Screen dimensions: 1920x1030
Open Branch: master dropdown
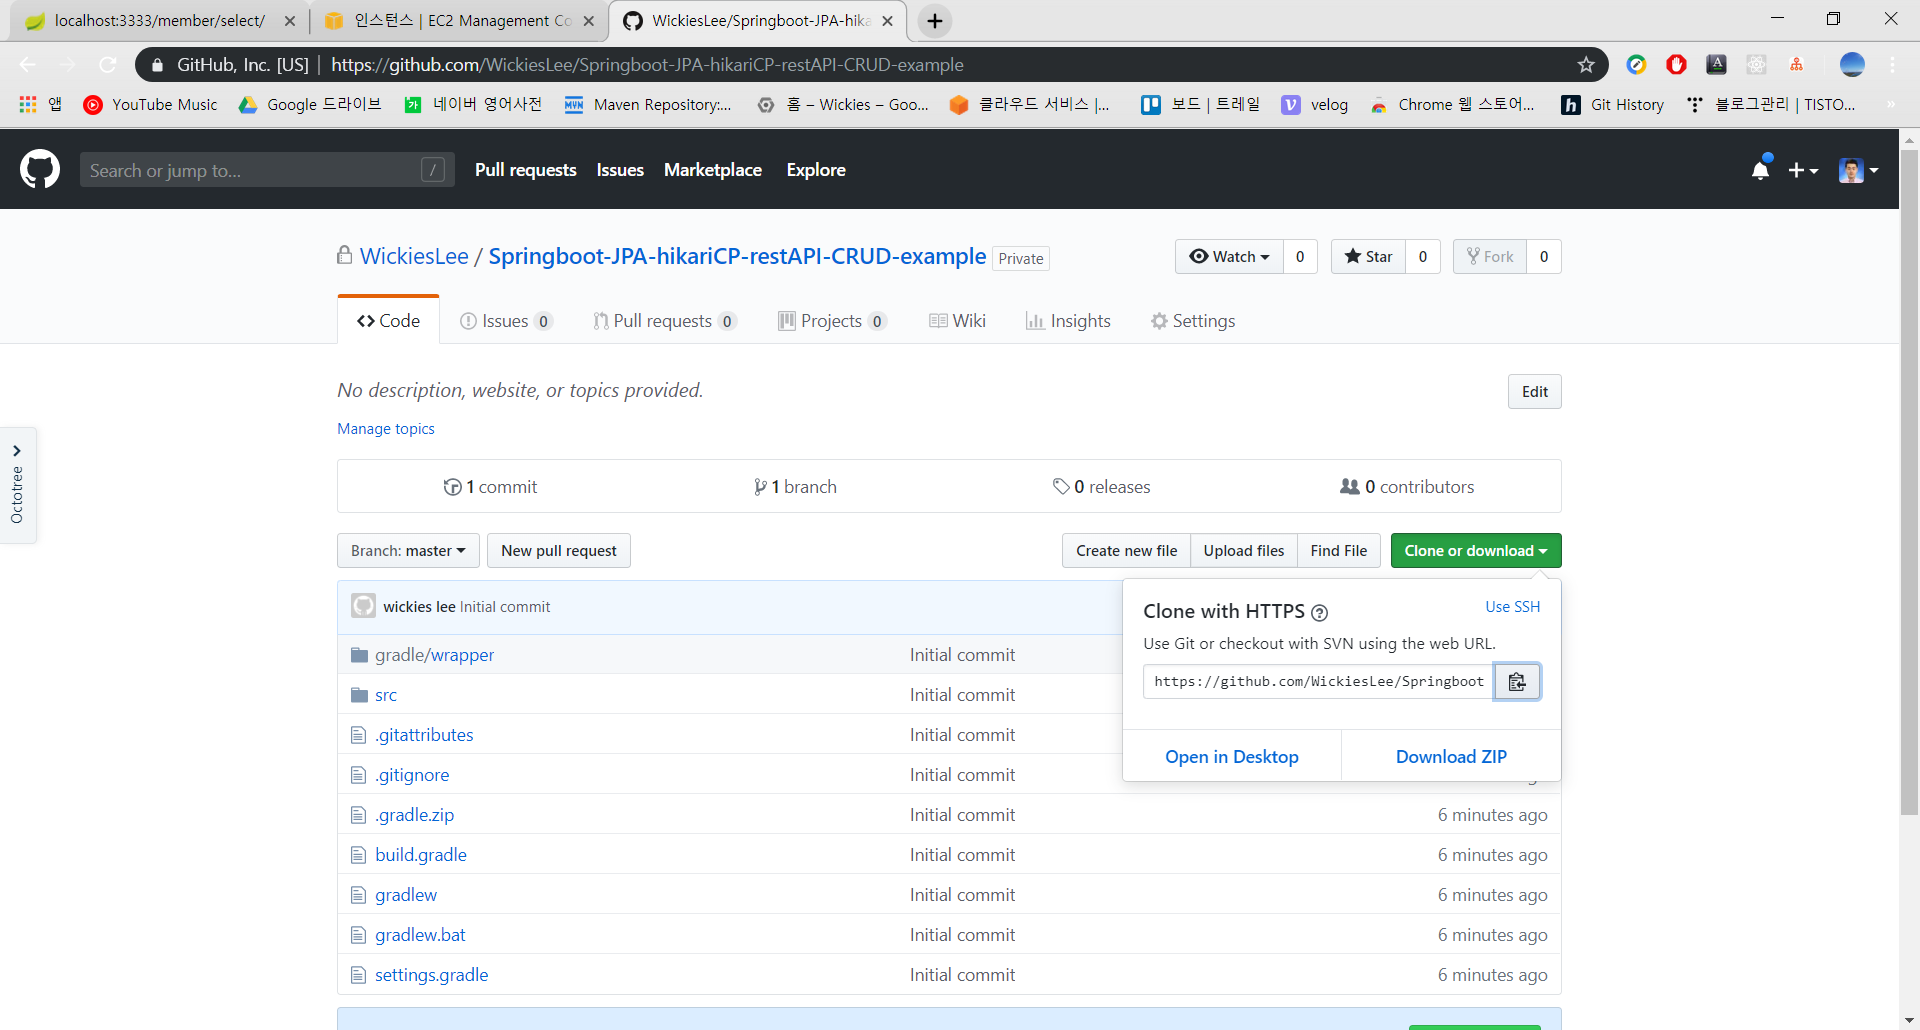point(408,551)
